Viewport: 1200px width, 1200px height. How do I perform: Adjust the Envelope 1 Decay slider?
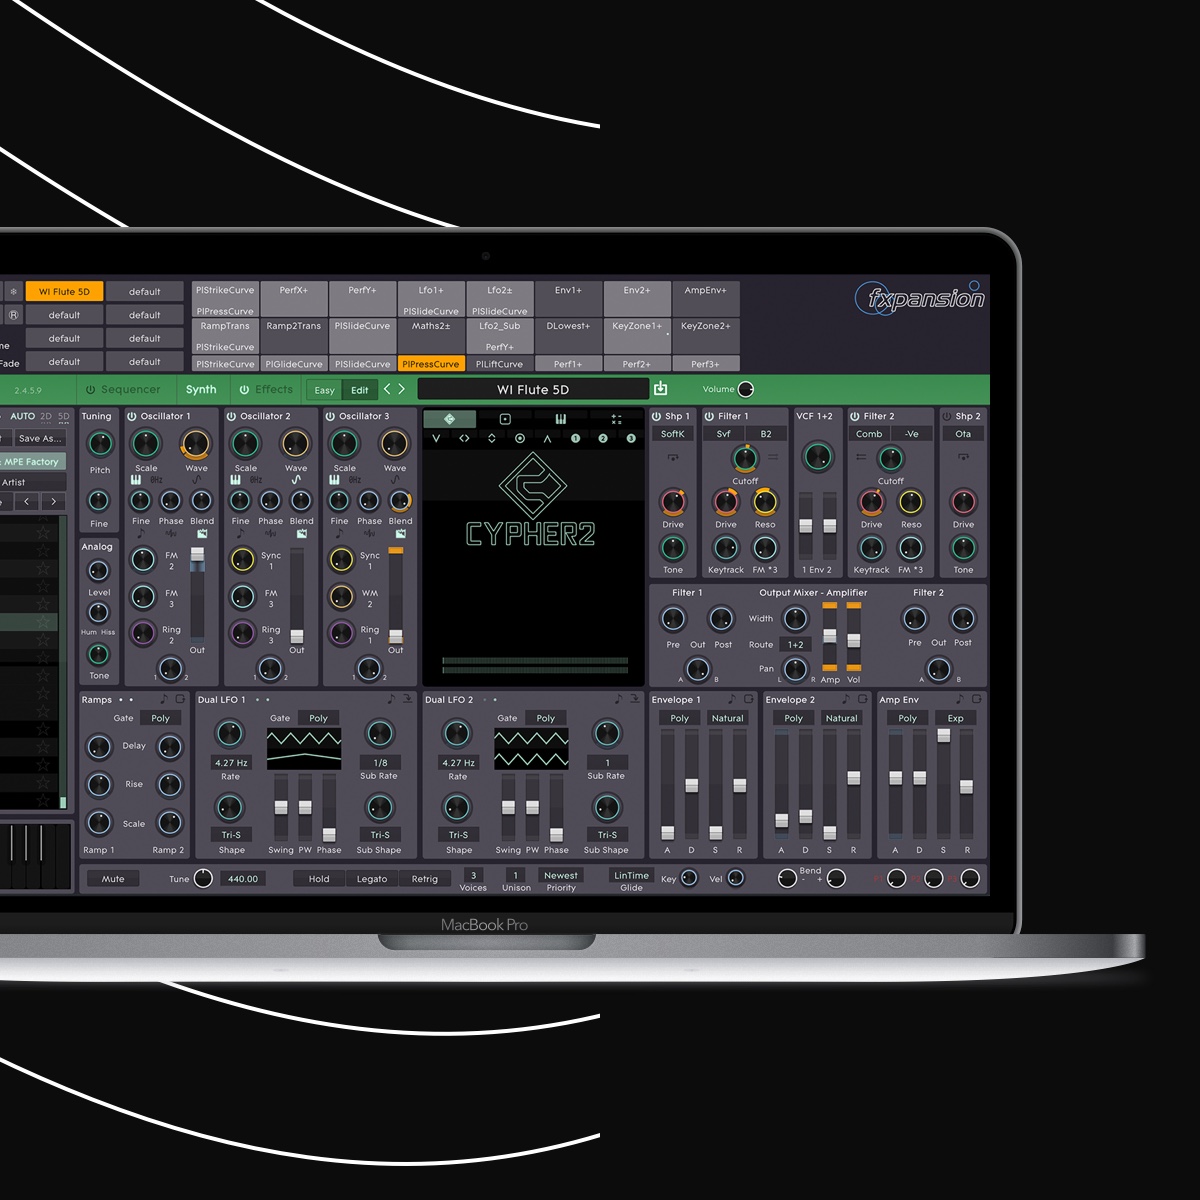tap(691, 785)
